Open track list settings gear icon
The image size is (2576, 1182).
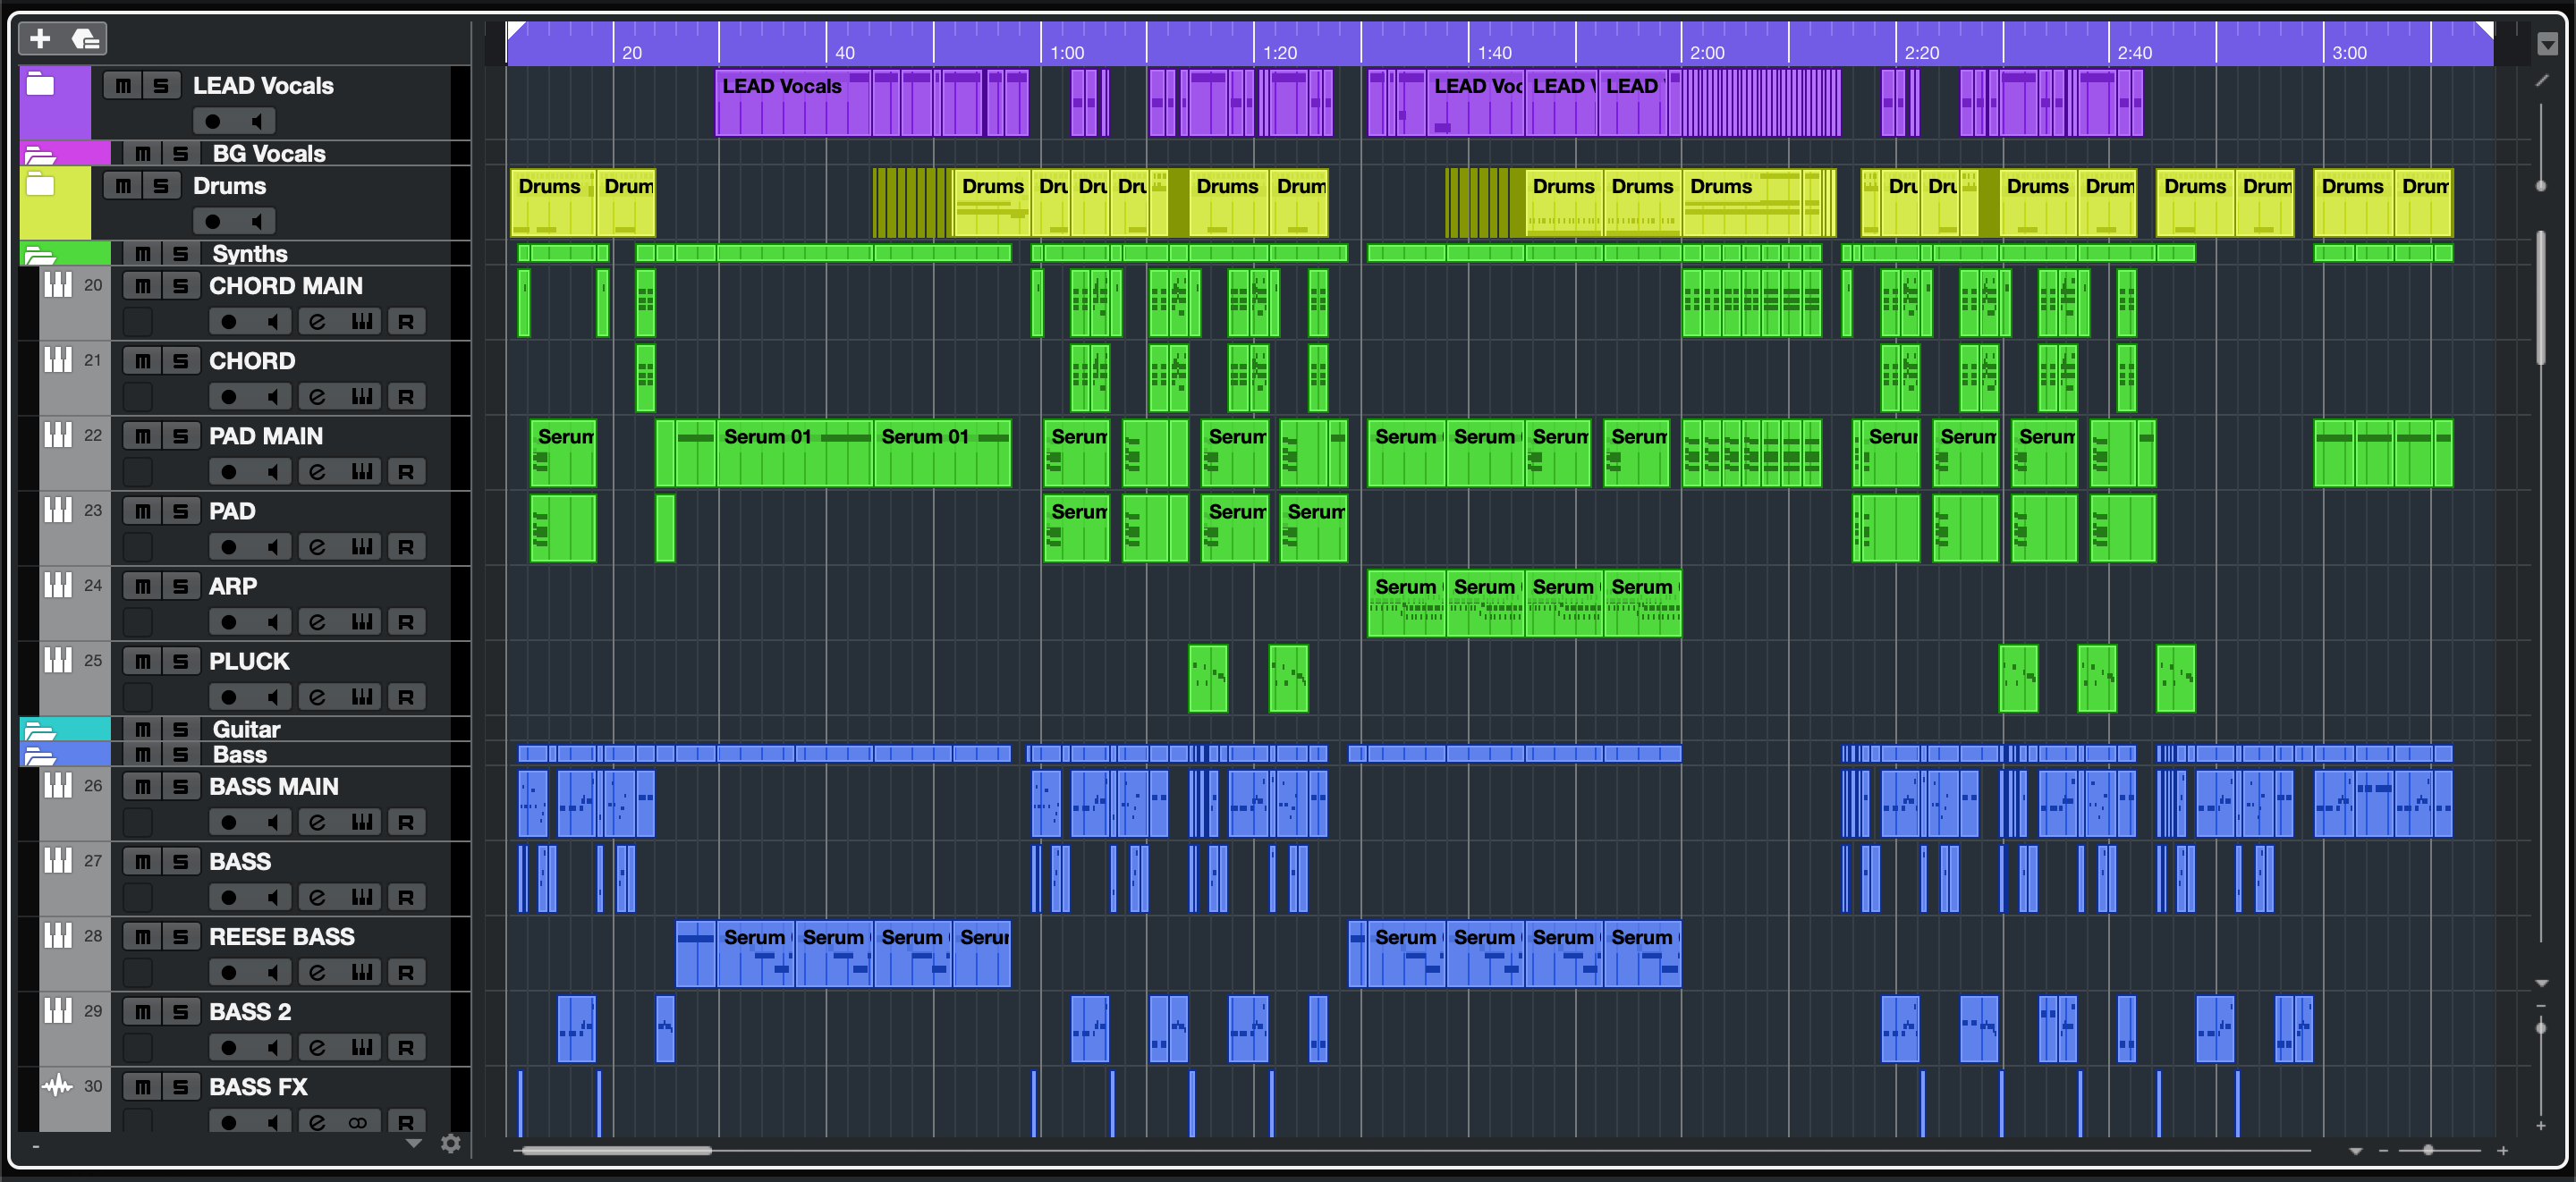tap(451, 1143)
